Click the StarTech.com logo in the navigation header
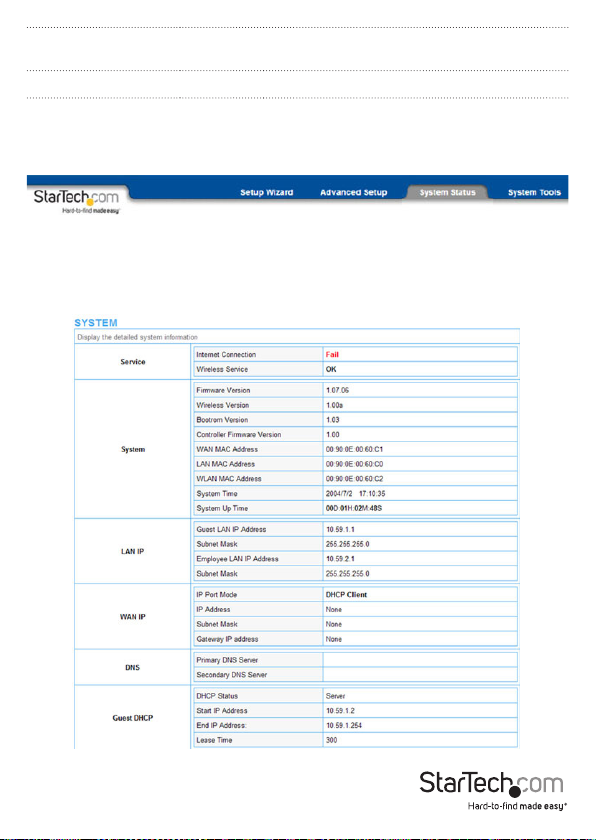This screenshot has height=840, width=596. [x=76, y=200]
